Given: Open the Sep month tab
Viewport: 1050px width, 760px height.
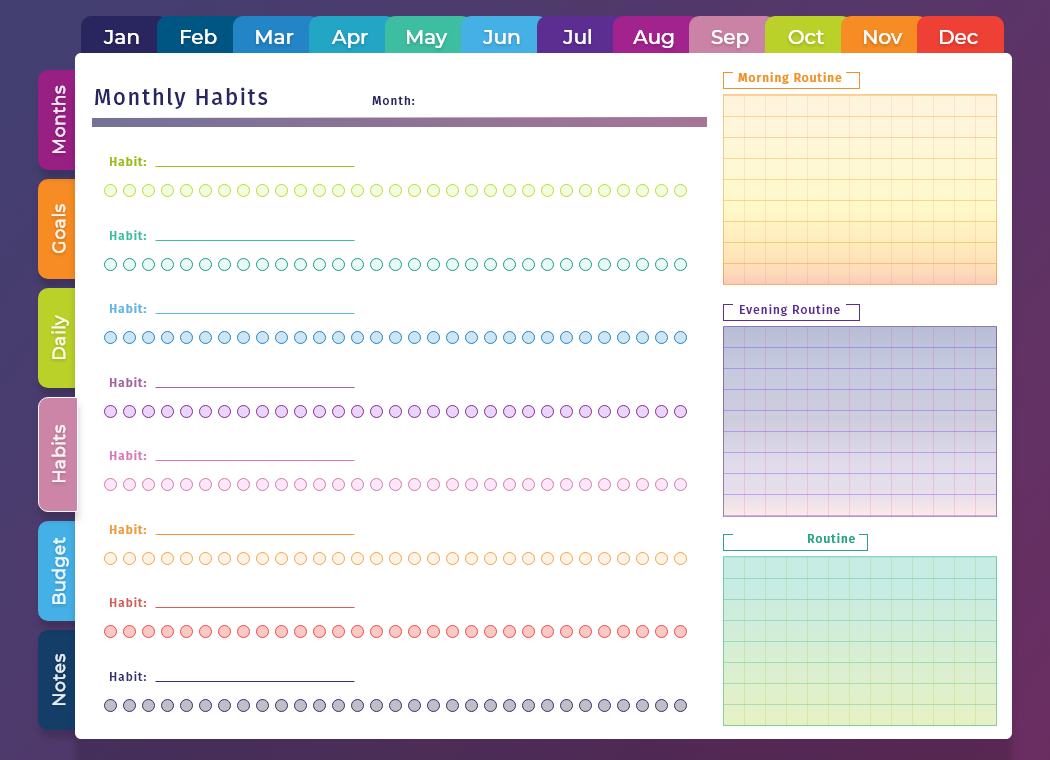Looking at the screenshot, I should pos(729,36).
